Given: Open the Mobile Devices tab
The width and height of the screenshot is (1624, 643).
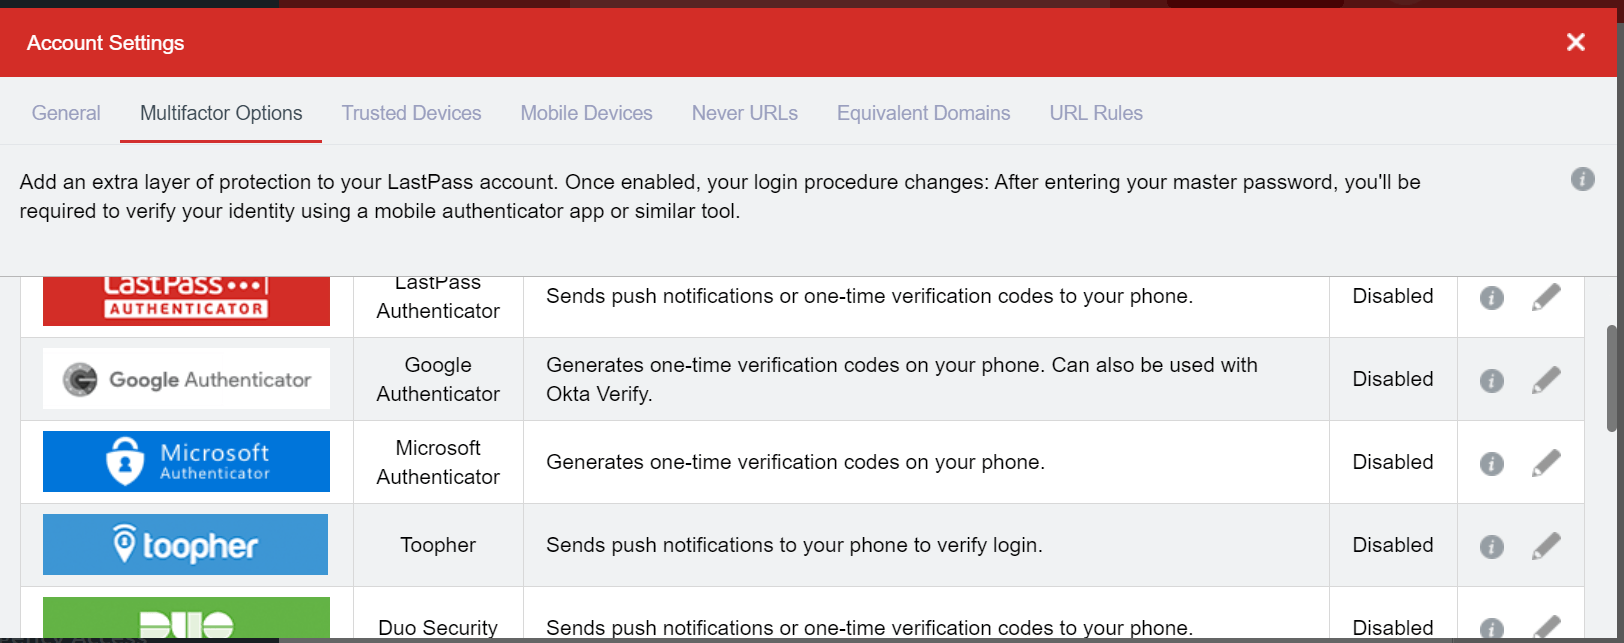Looking at the screenshot, I should (586, 113).
